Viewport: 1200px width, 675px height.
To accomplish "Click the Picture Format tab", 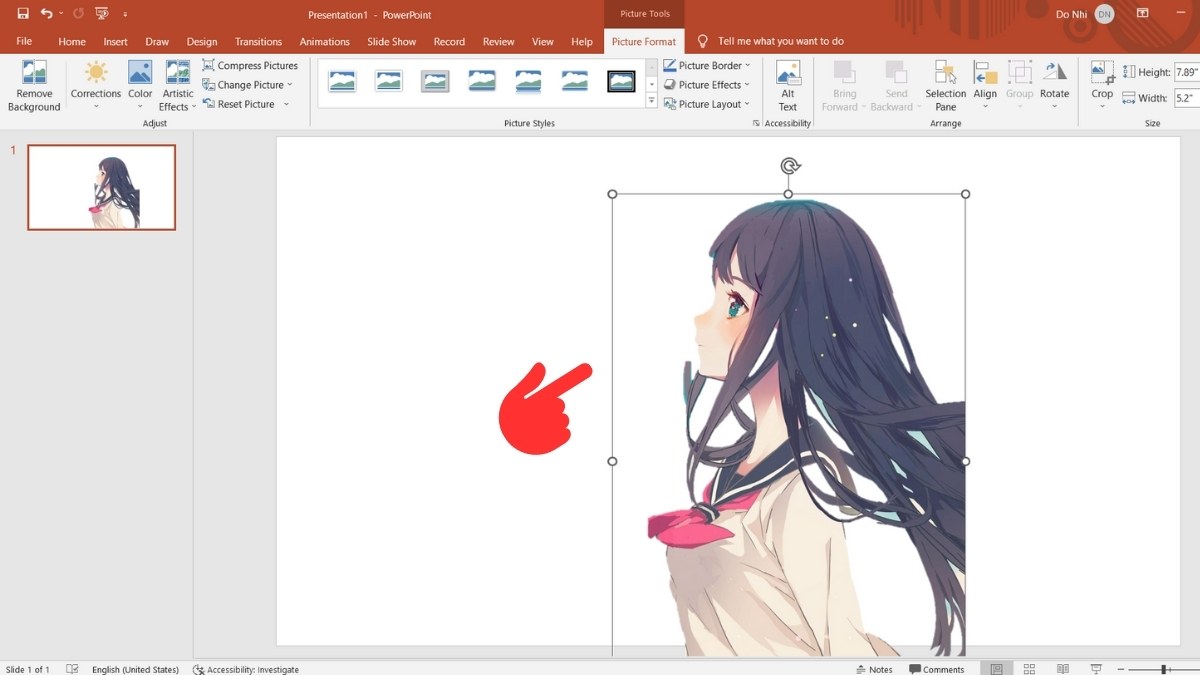I will point(644,42).
